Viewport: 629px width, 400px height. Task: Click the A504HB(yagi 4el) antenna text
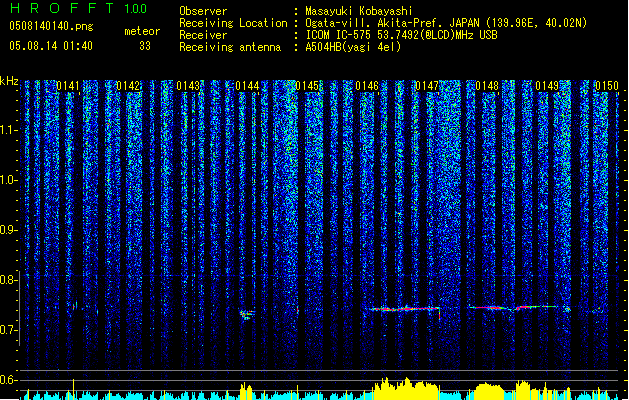pos(353,47)
